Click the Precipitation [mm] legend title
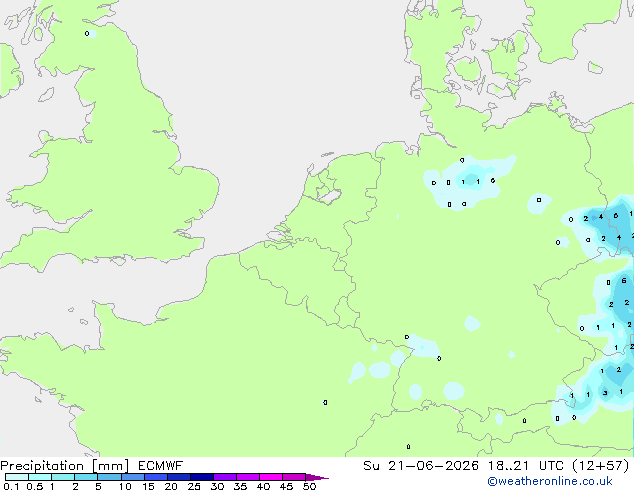The image size is (634, 490). tap(65, 466)
